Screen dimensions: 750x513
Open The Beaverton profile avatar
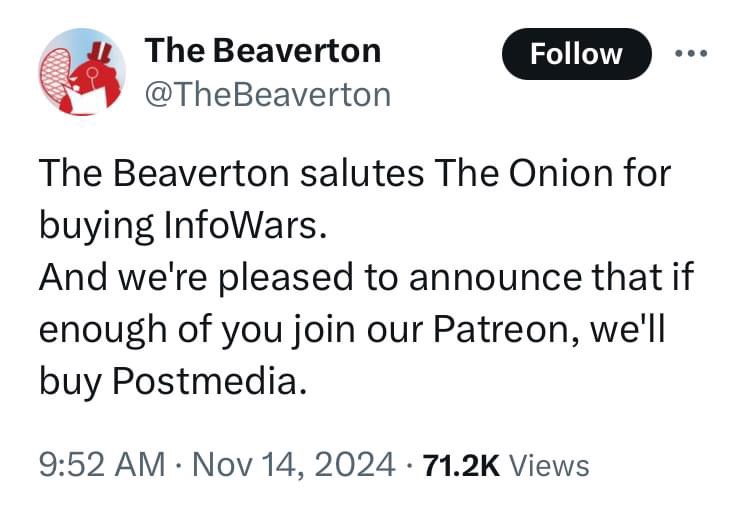pos(82,72)
